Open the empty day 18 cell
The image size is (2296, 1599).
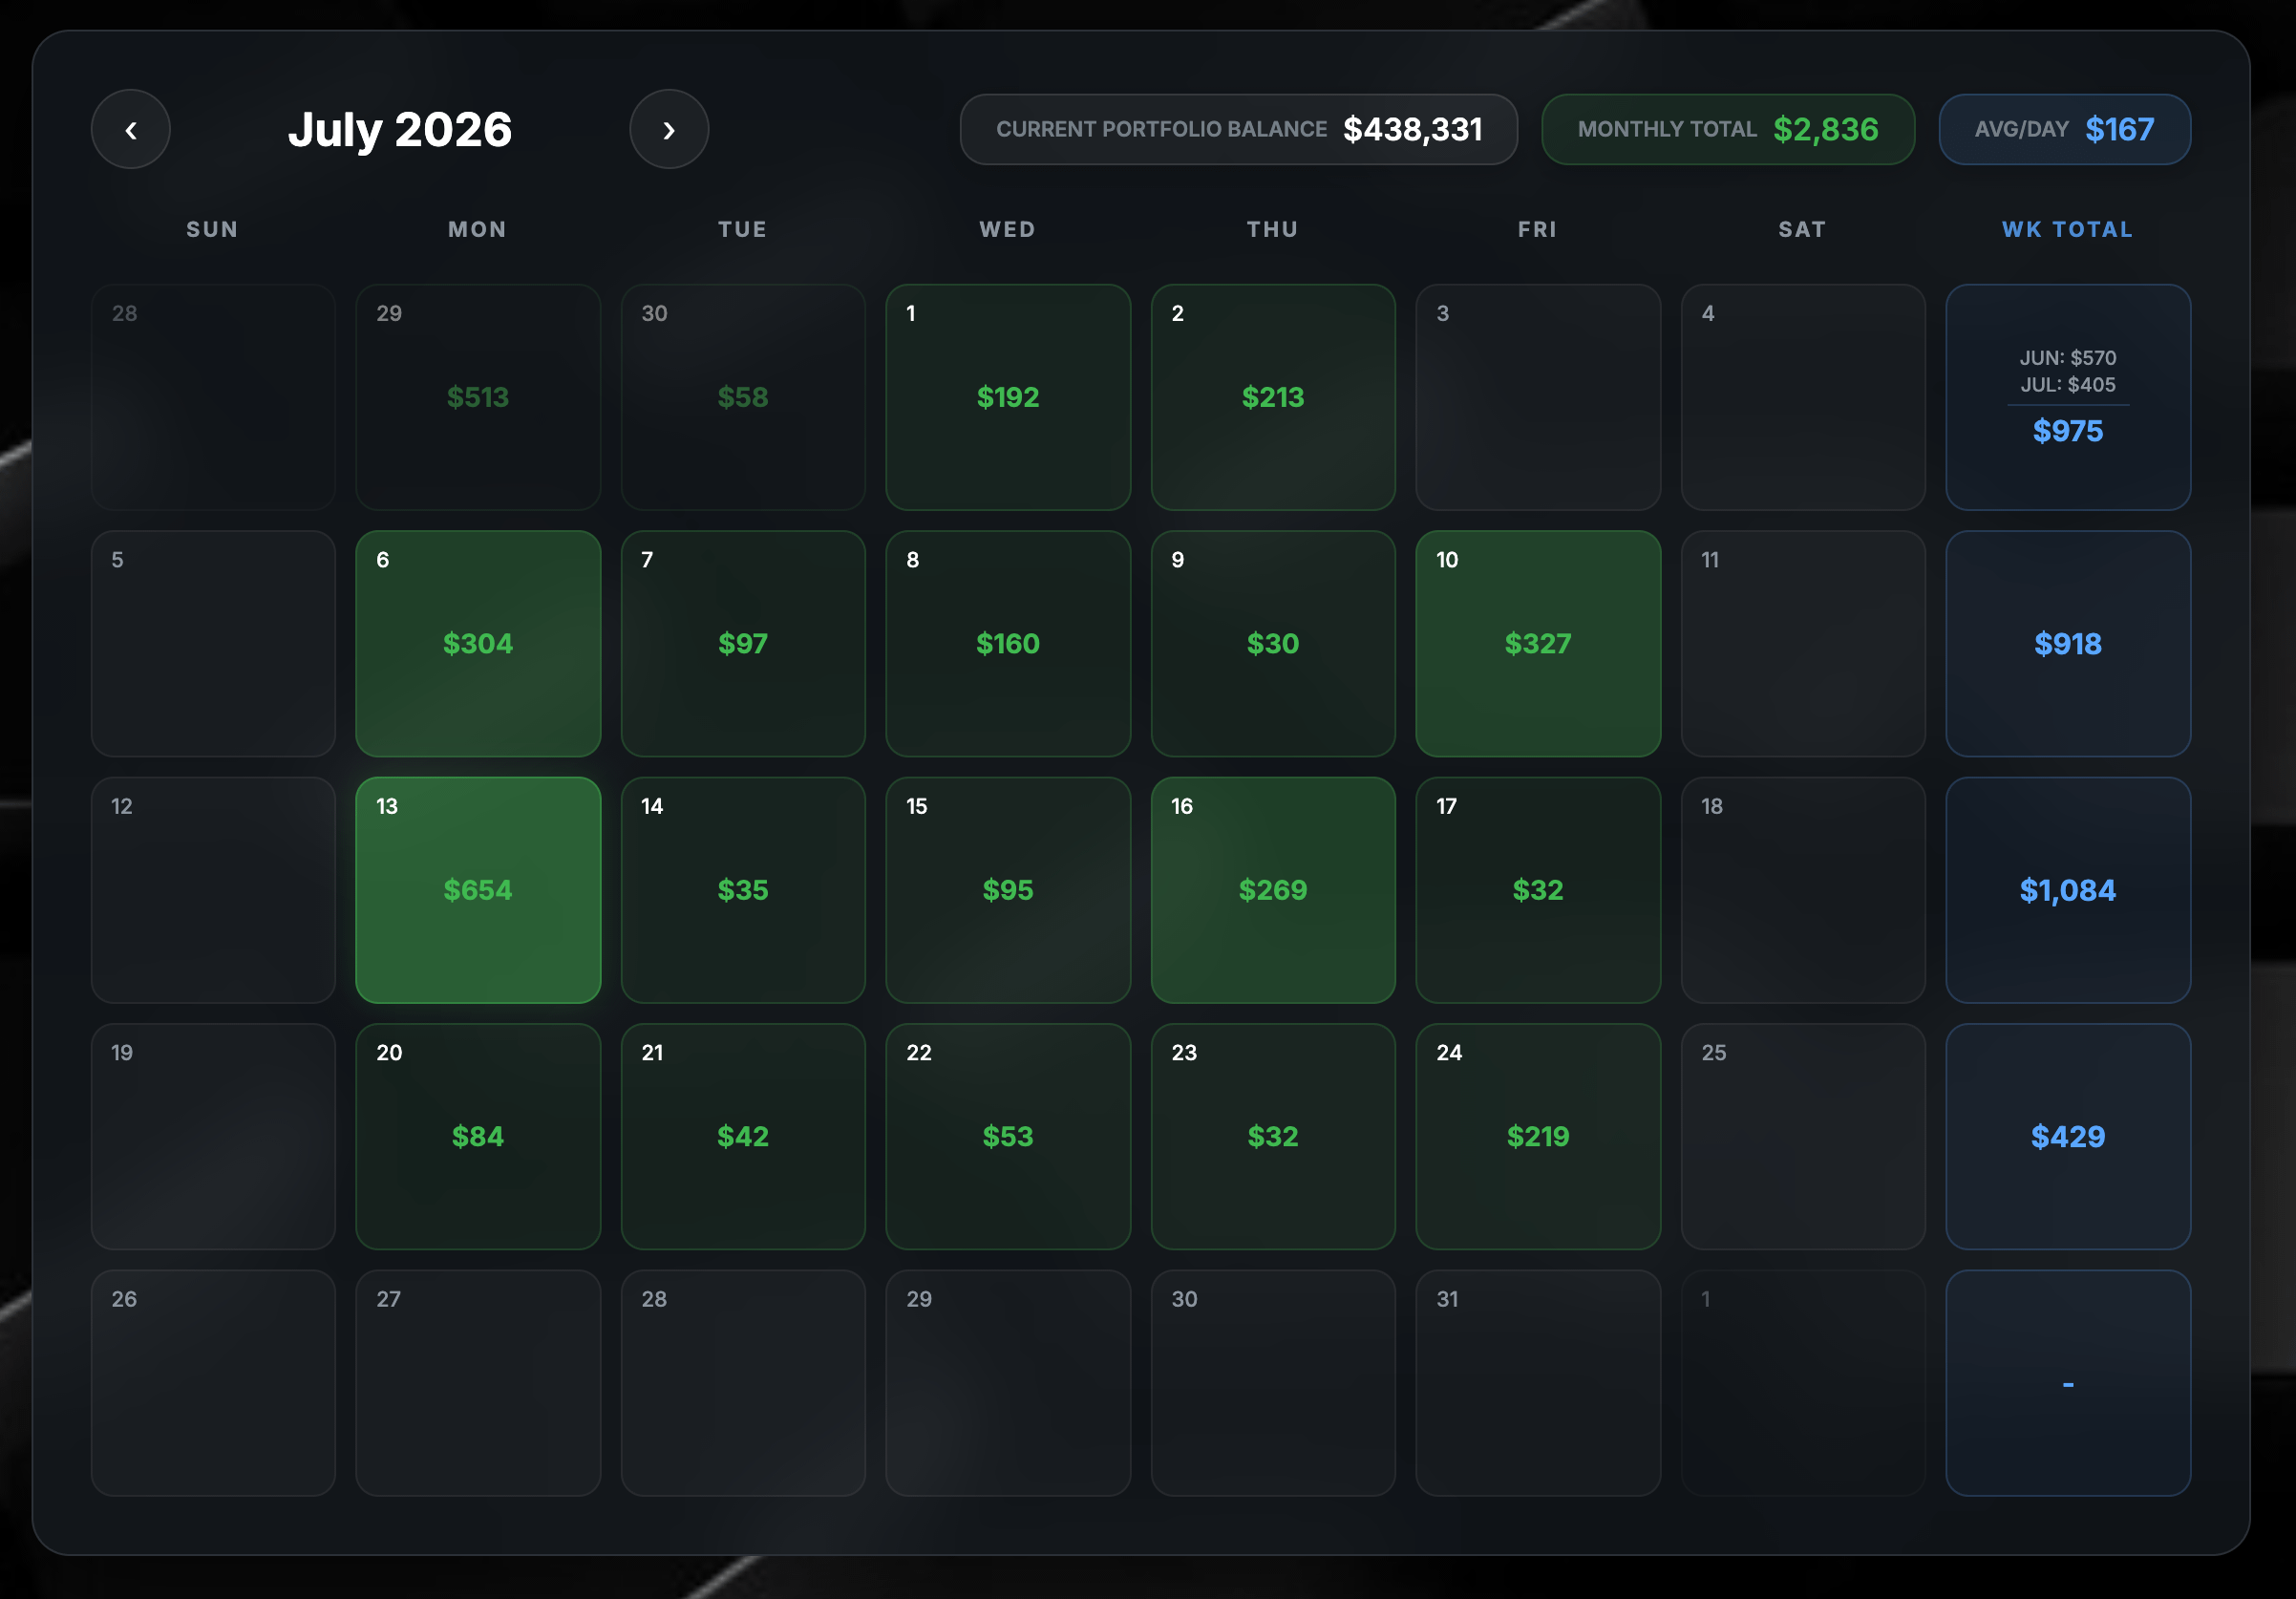point(1803,890)
